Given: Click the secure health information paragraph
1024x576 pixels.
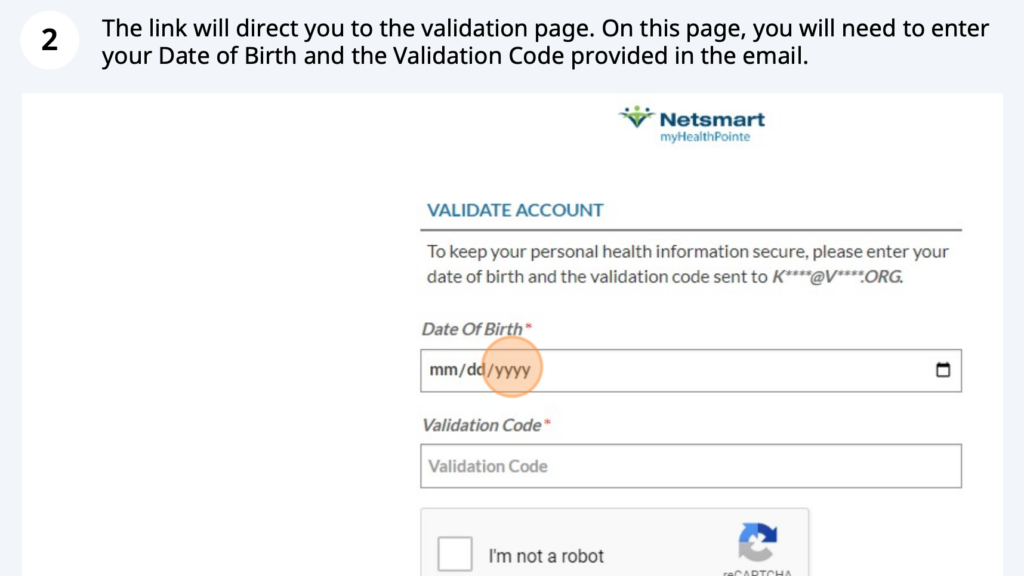Looking at the screenshot, I should [x=688, y=264].
